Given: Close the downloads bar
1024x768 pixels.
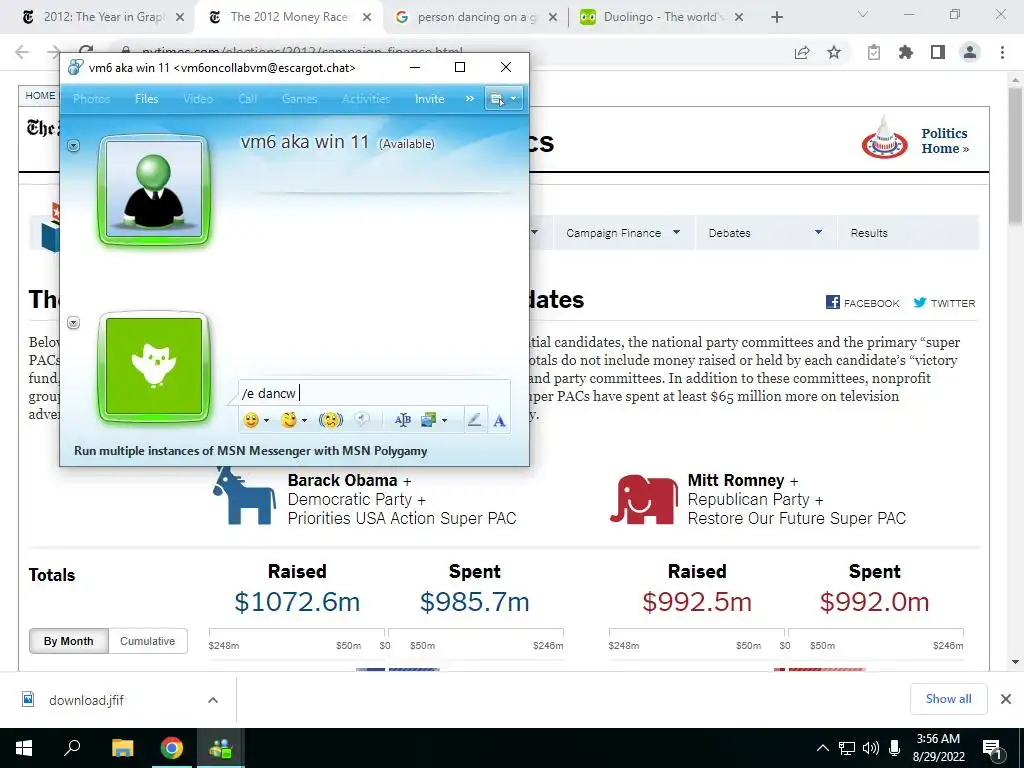Looking at the screenshot, I should (1006, 699).
